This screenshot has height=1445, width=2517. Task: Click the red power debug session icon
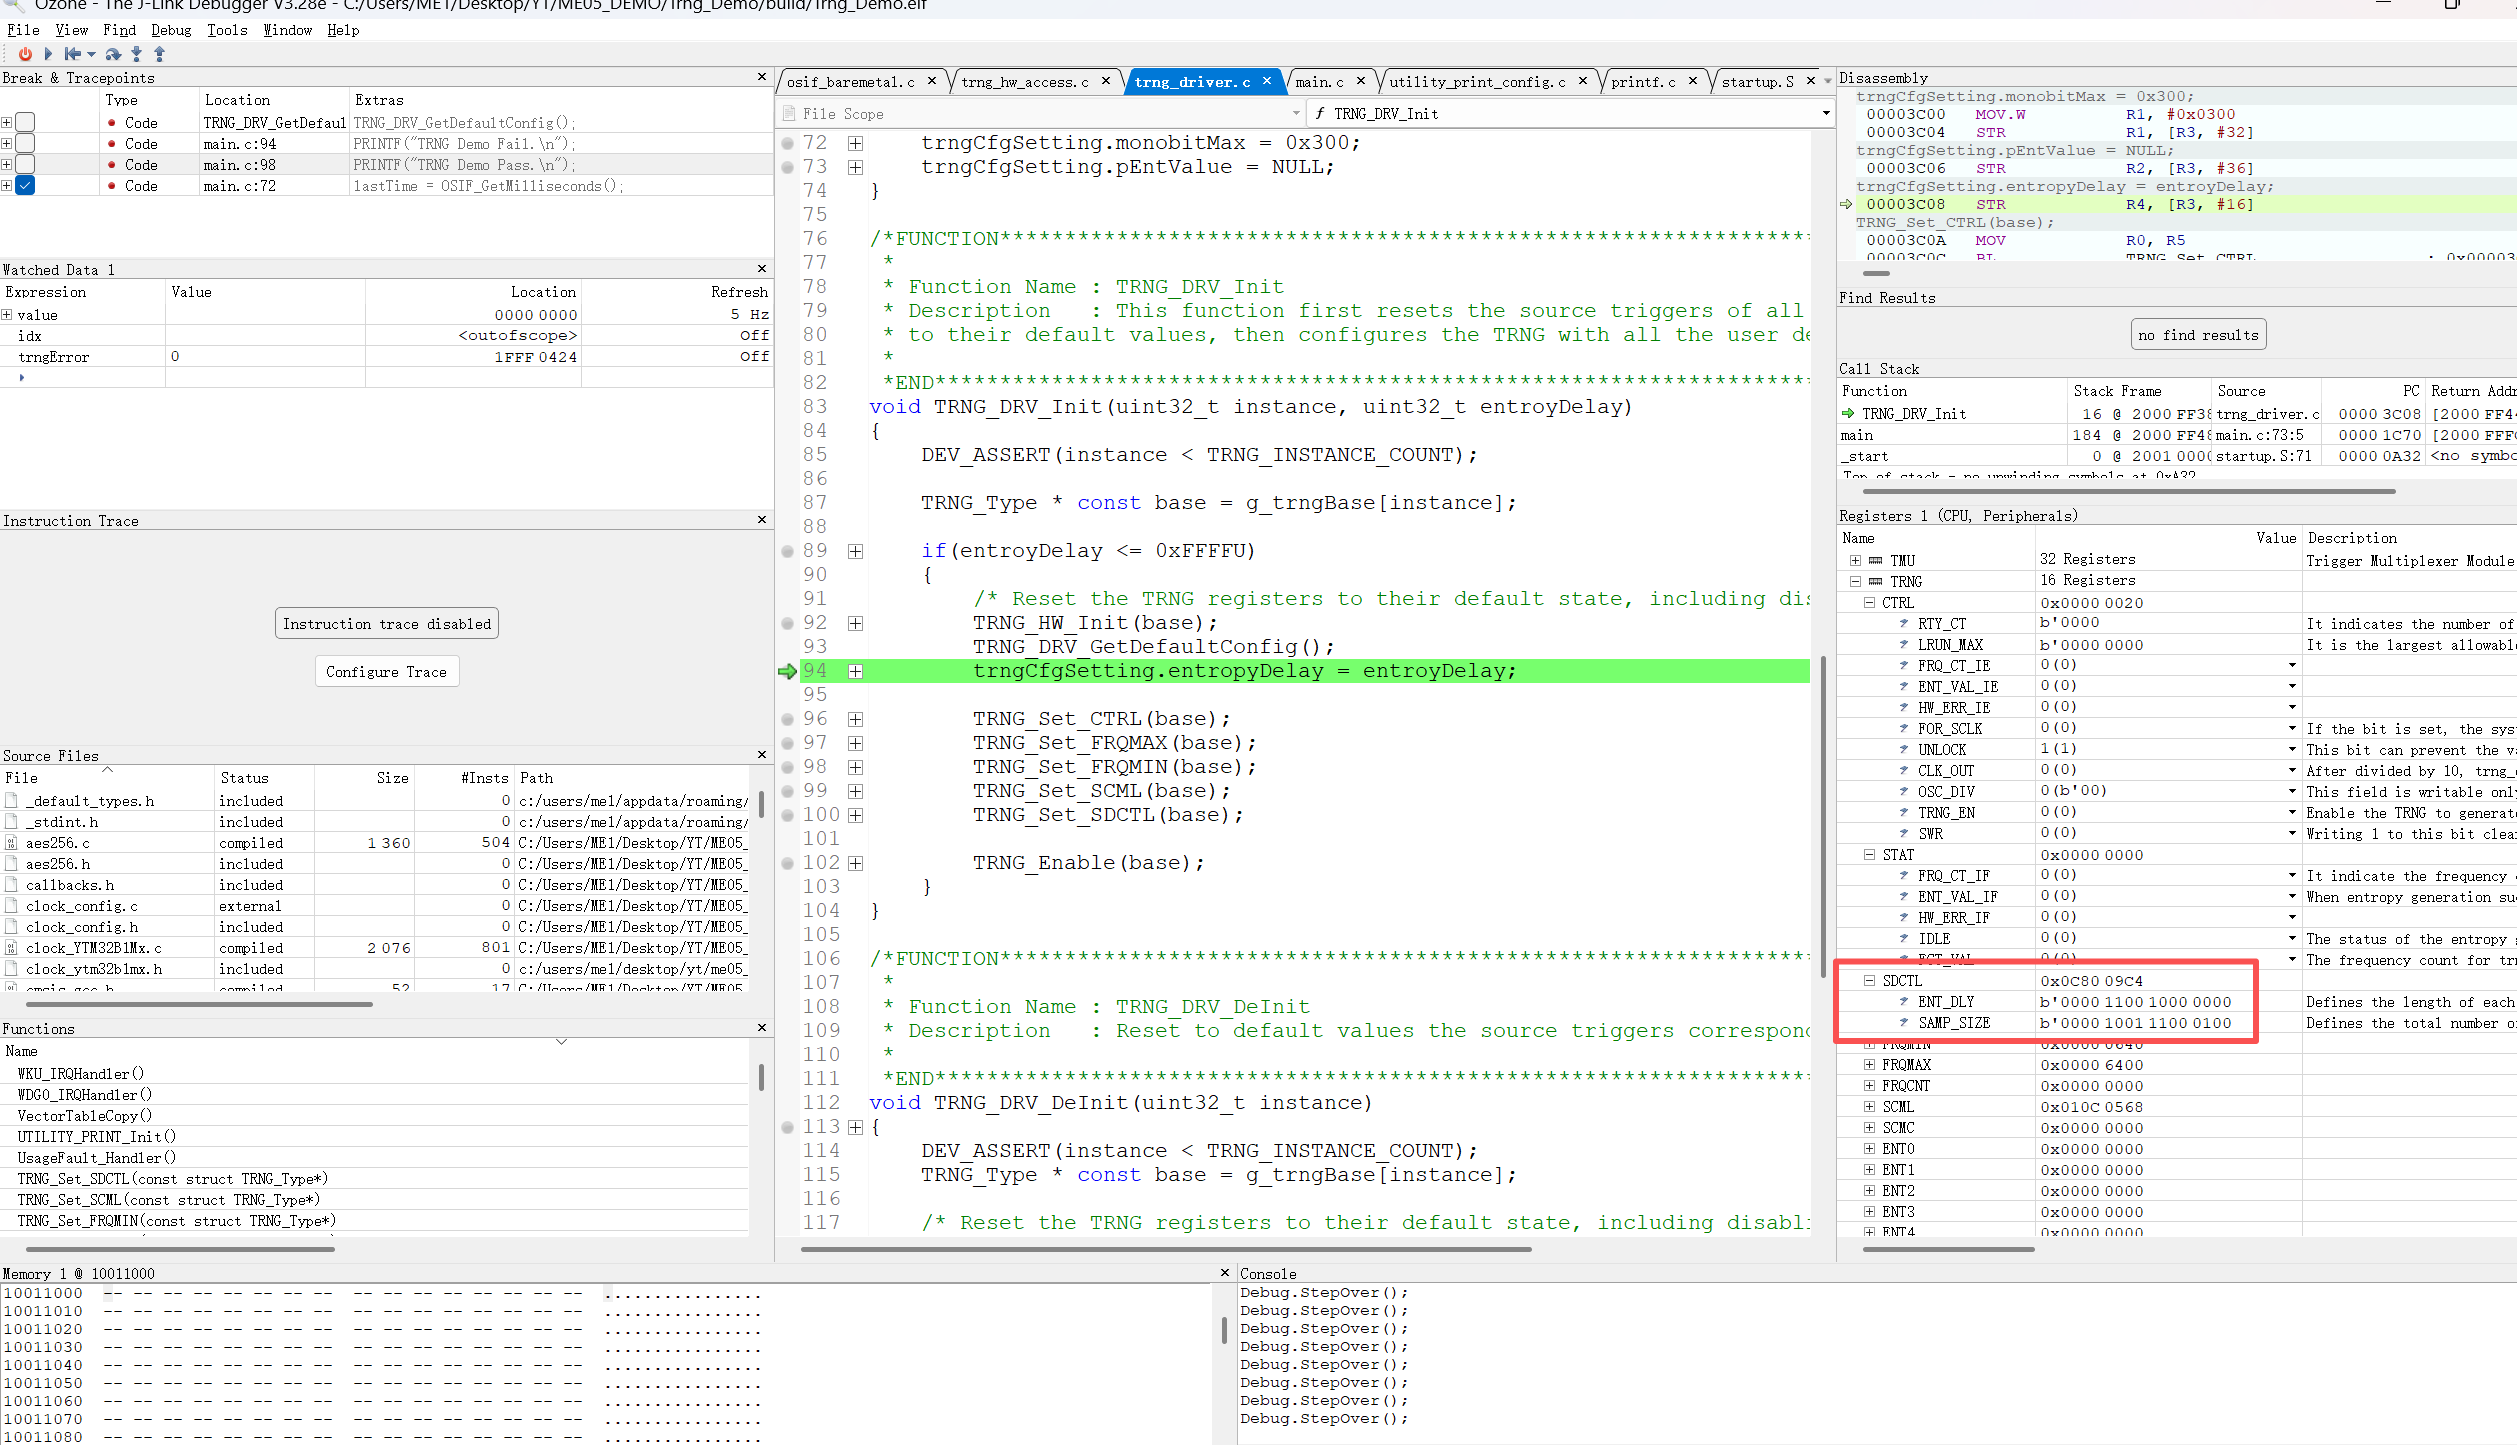[x=25, y=54]
